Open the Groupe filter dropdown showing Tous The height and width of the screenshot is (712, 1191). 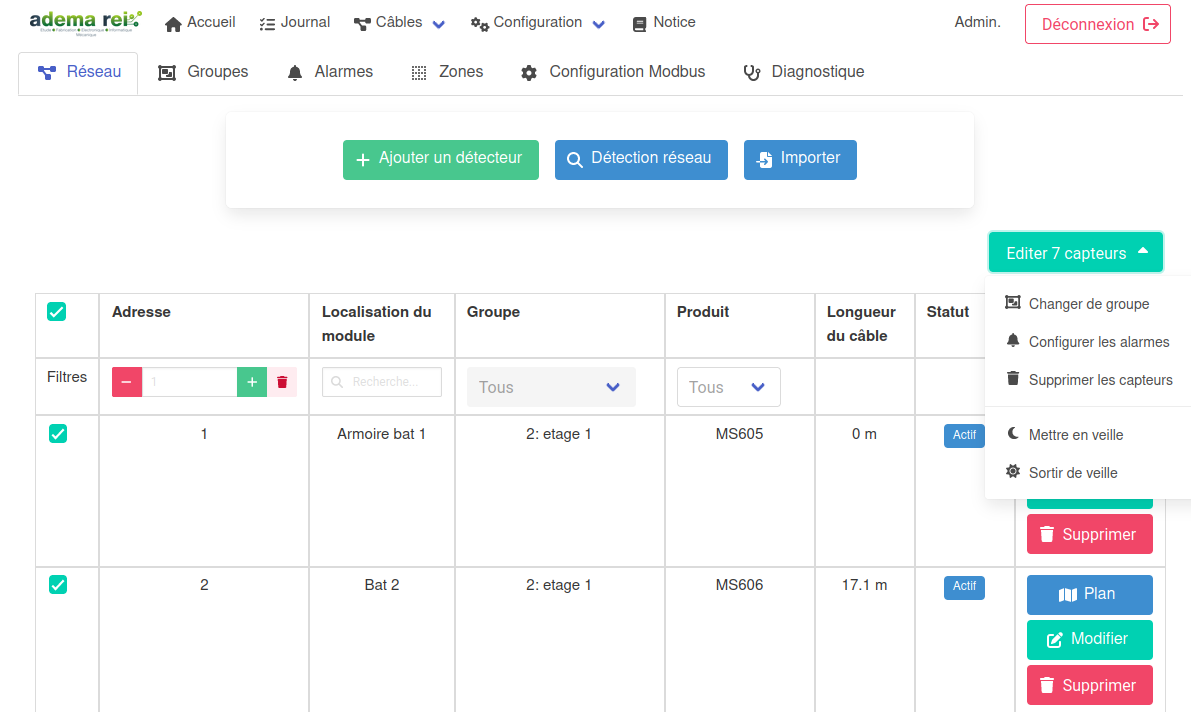pos(551,387)
